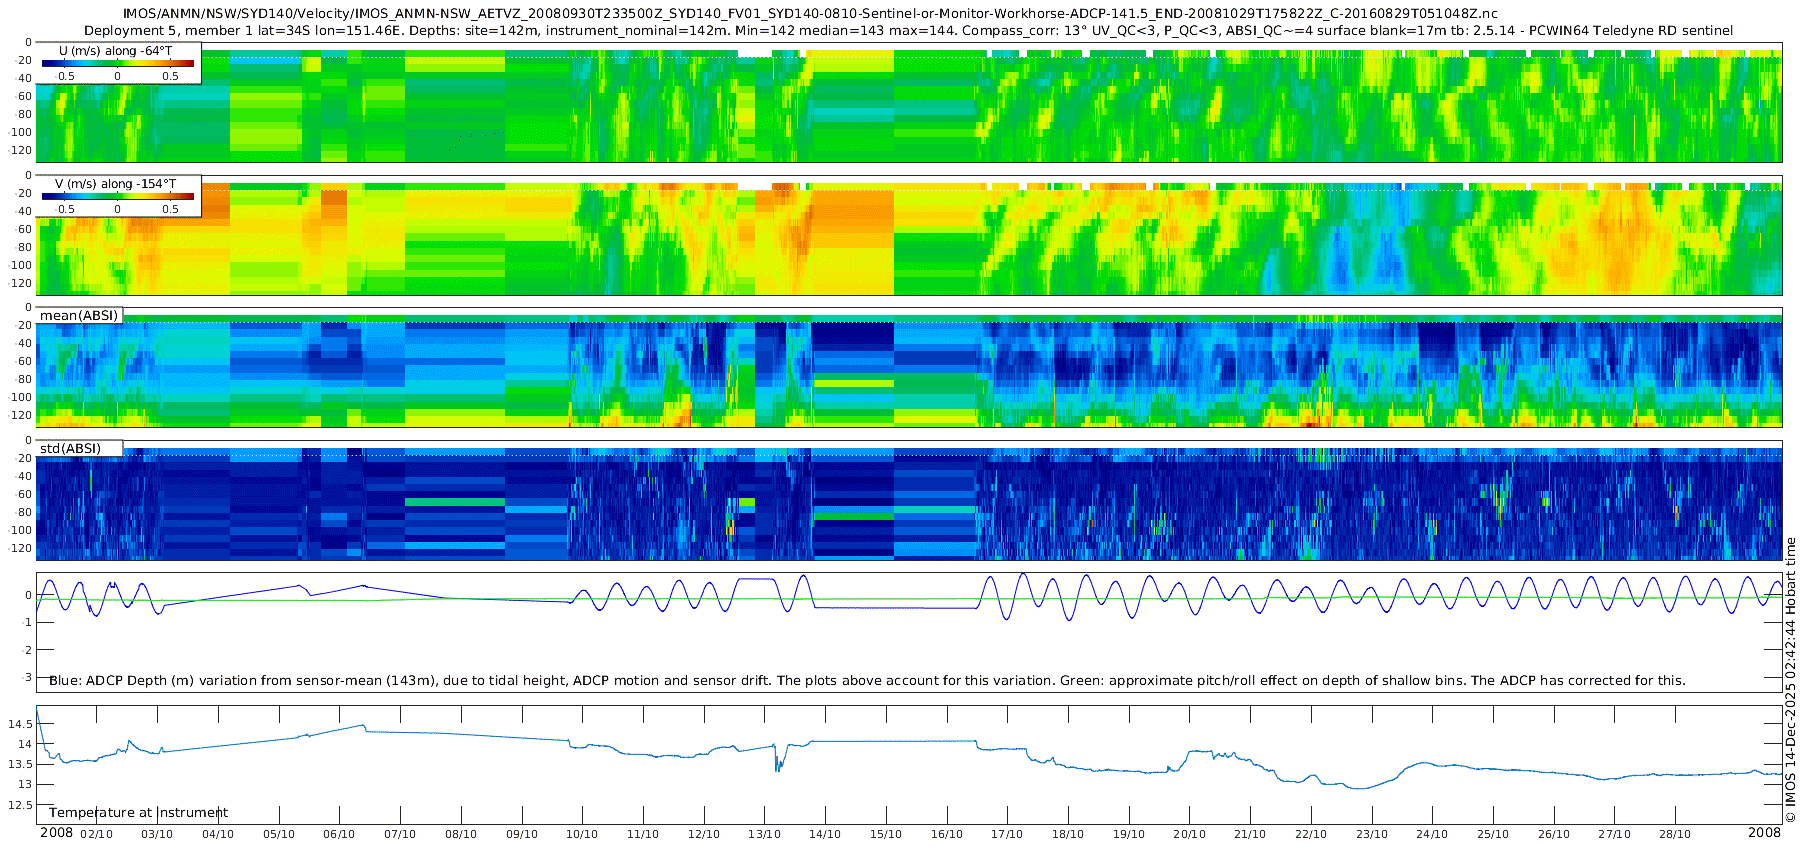Image resolution: width=1800 pixels, height=850 pixels.
Task: Click the 'U (m/s) along -64°T' legend text
Action: click(x=116, y=50)
